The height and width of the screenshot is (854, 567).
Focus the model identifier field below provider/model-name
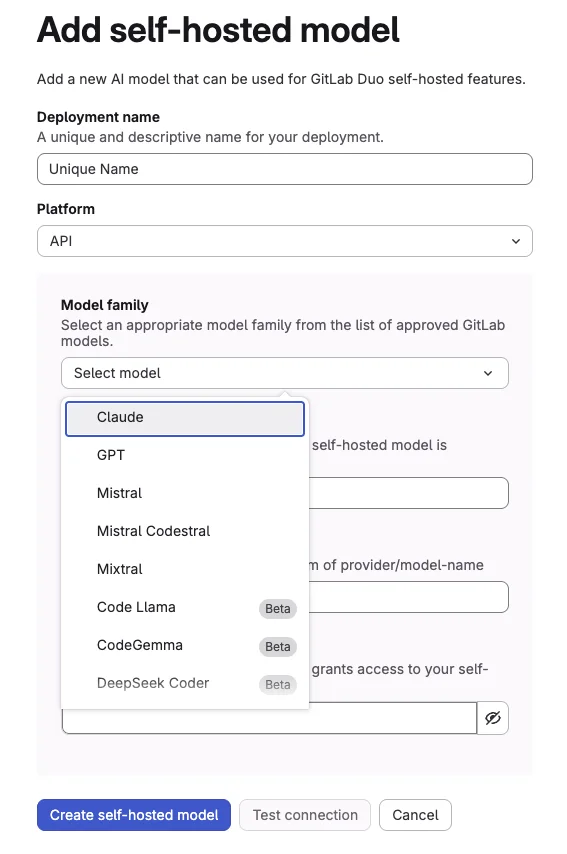[x=409, y=597]
